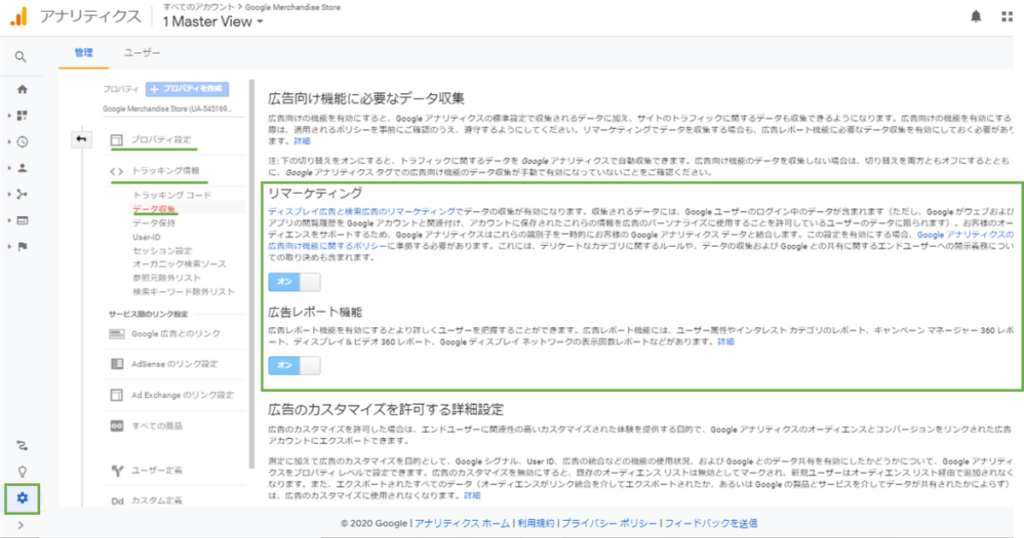This screenshot has height=538, width=1024.
Task: Open the Admin gear icon
Action: pyautogui.click(x=22, y=498)
